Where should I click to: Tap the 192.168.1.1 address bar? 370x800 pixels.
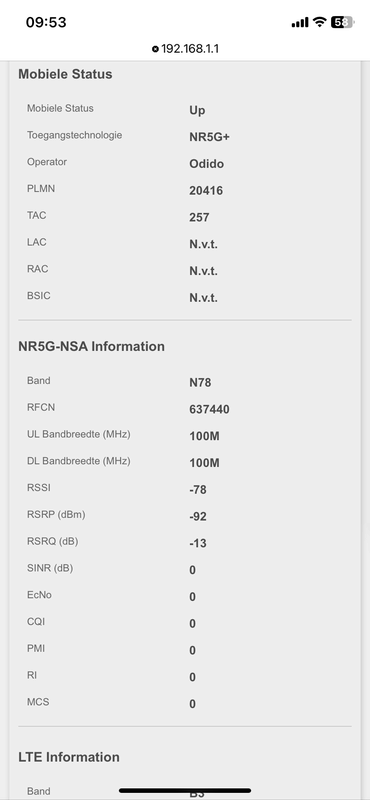(185, 49)
